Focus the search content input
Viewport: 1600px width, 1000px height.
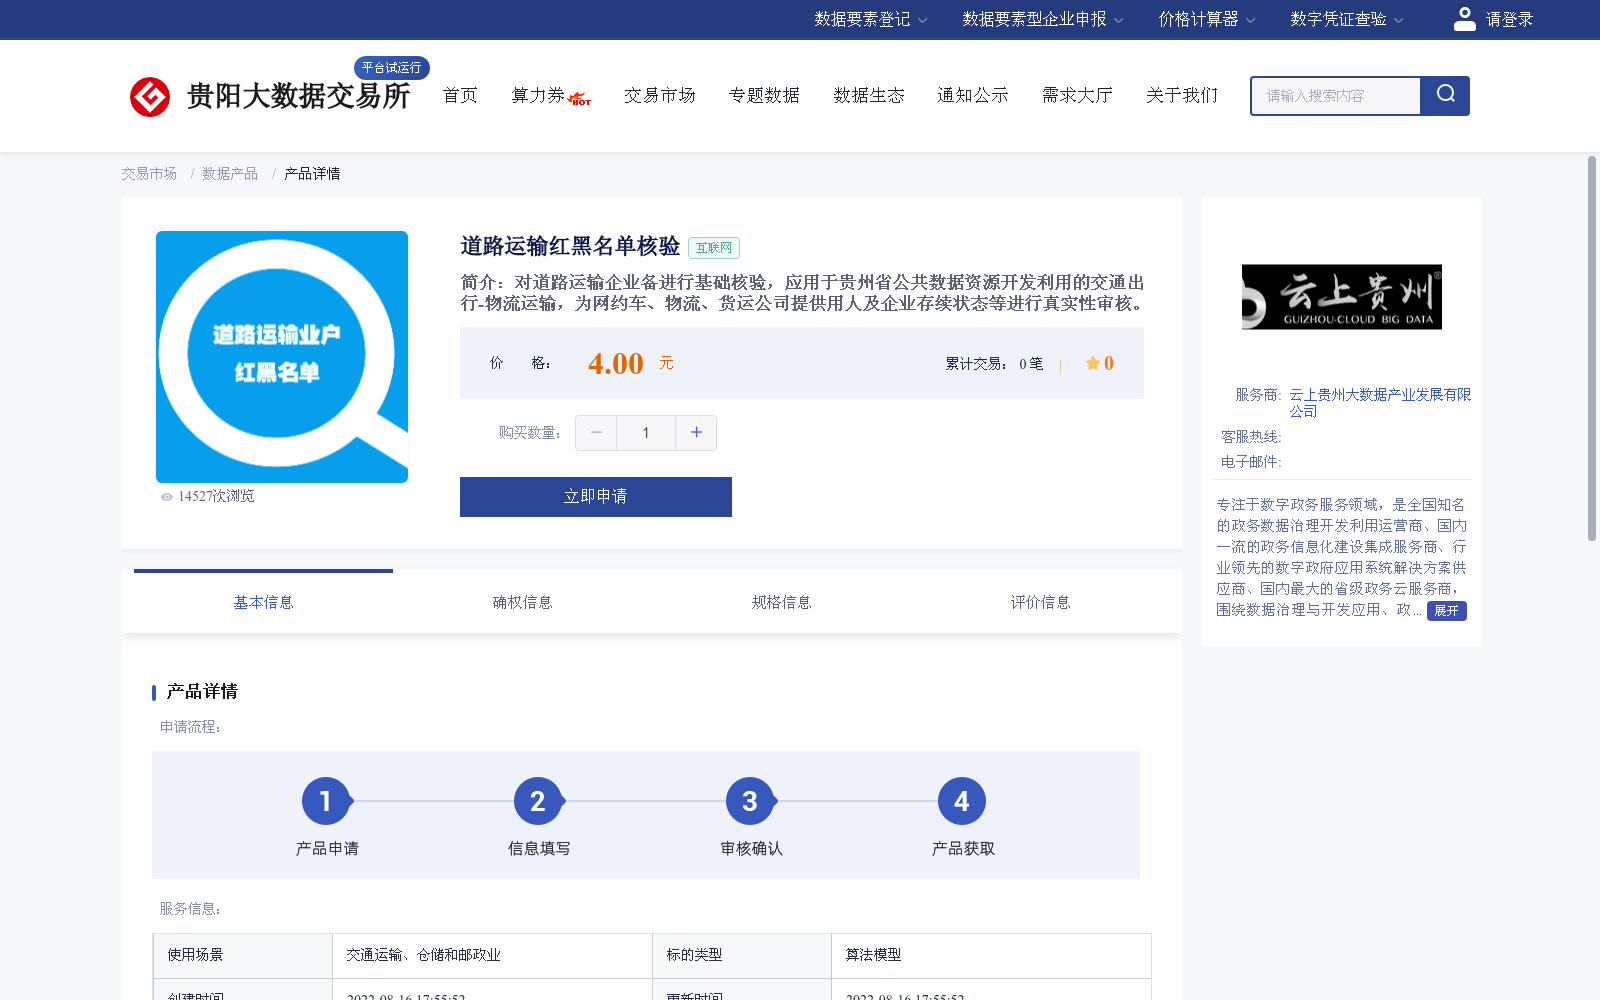tap(1336, 96)
